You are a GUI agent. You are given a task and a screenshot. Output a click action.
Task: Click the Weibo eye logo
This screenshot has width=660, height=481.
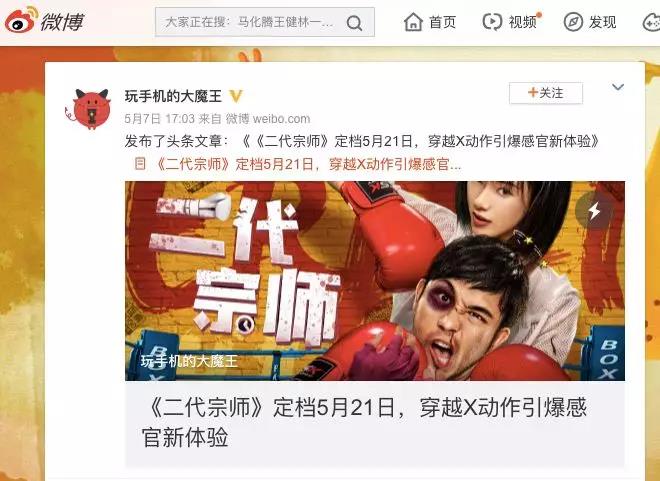[21, 21]
